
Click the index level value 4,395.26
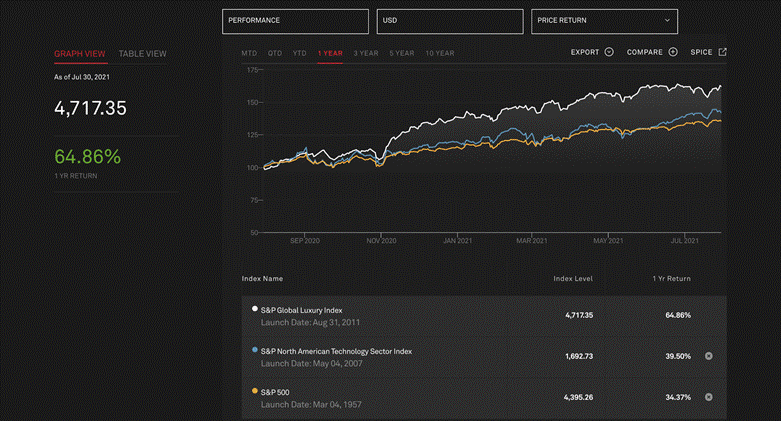pyautogui.click(x=578, y=397)
